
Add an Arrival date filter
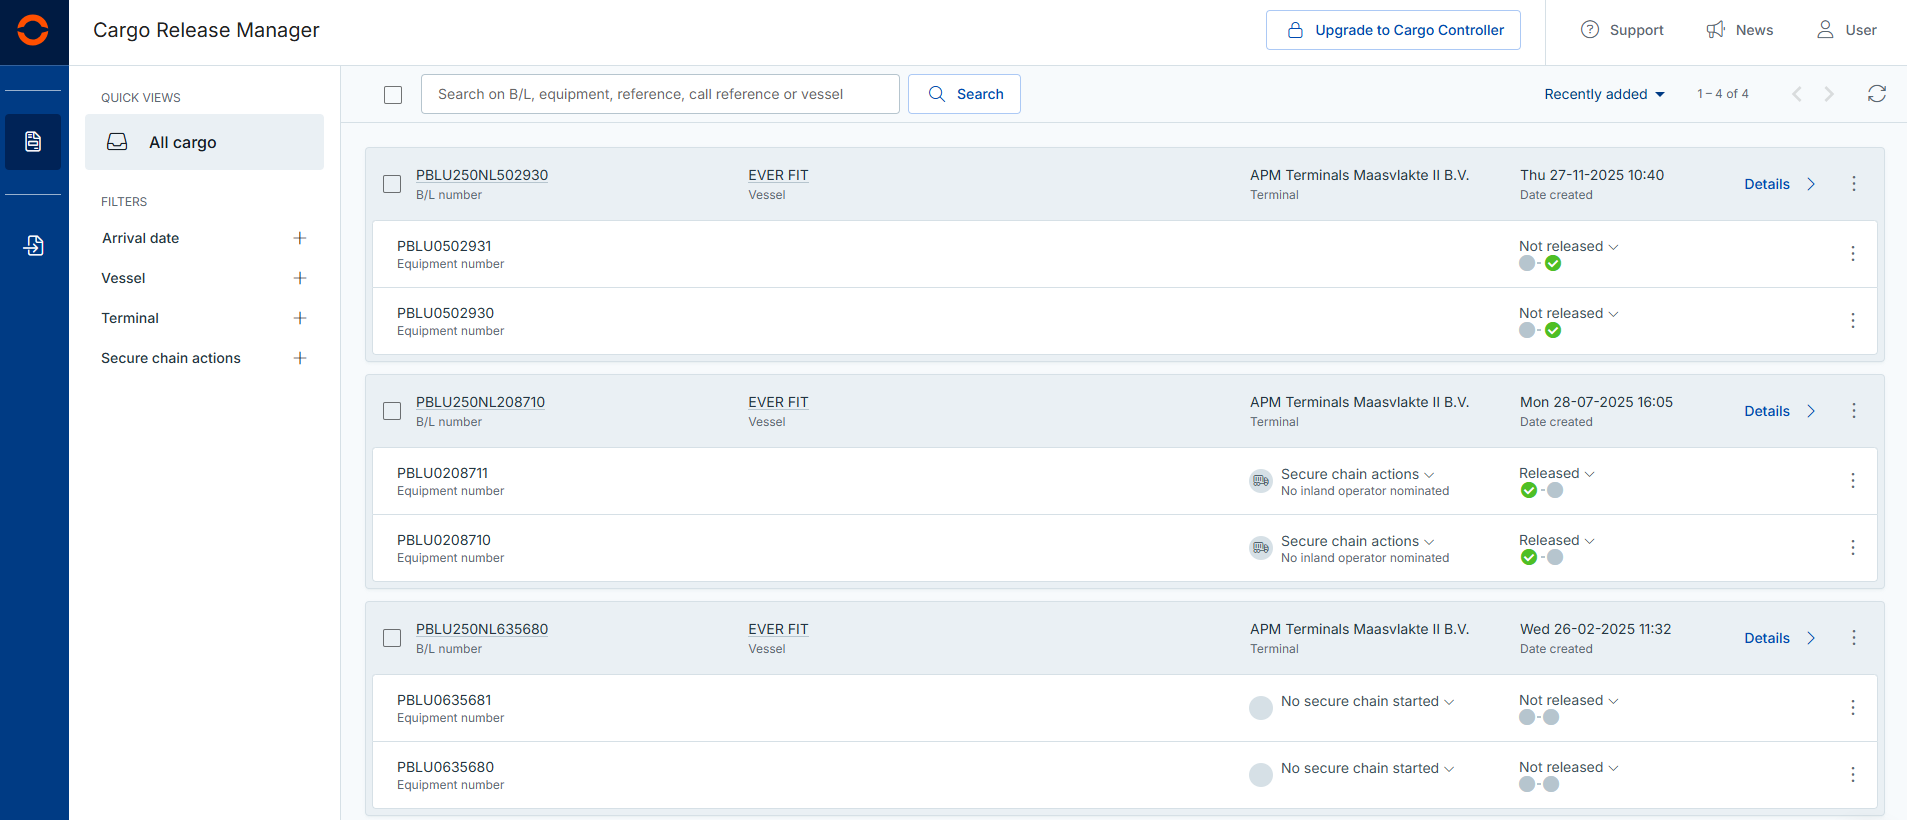point(300,238)
